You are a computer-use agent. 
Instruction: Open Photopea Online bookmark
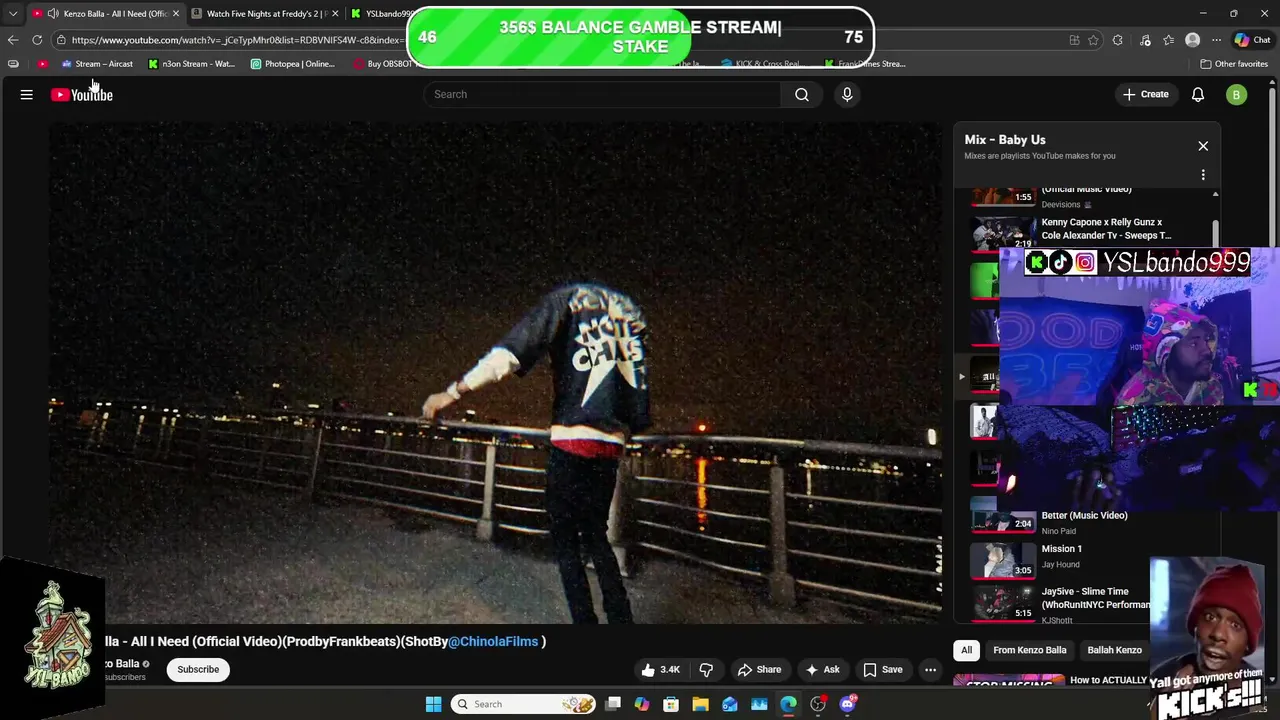pyautogui.click(x=293, y=64)
